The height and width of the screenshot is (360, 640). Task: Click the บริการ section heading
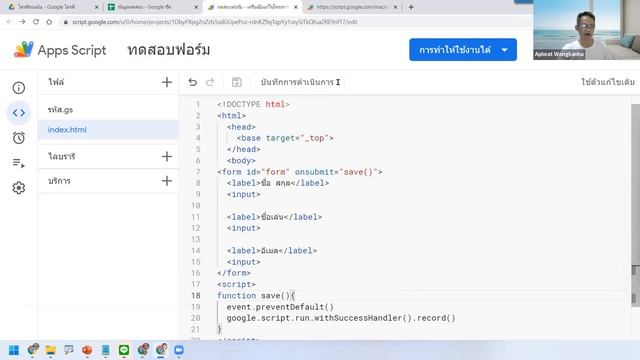(x=59, y=181)
